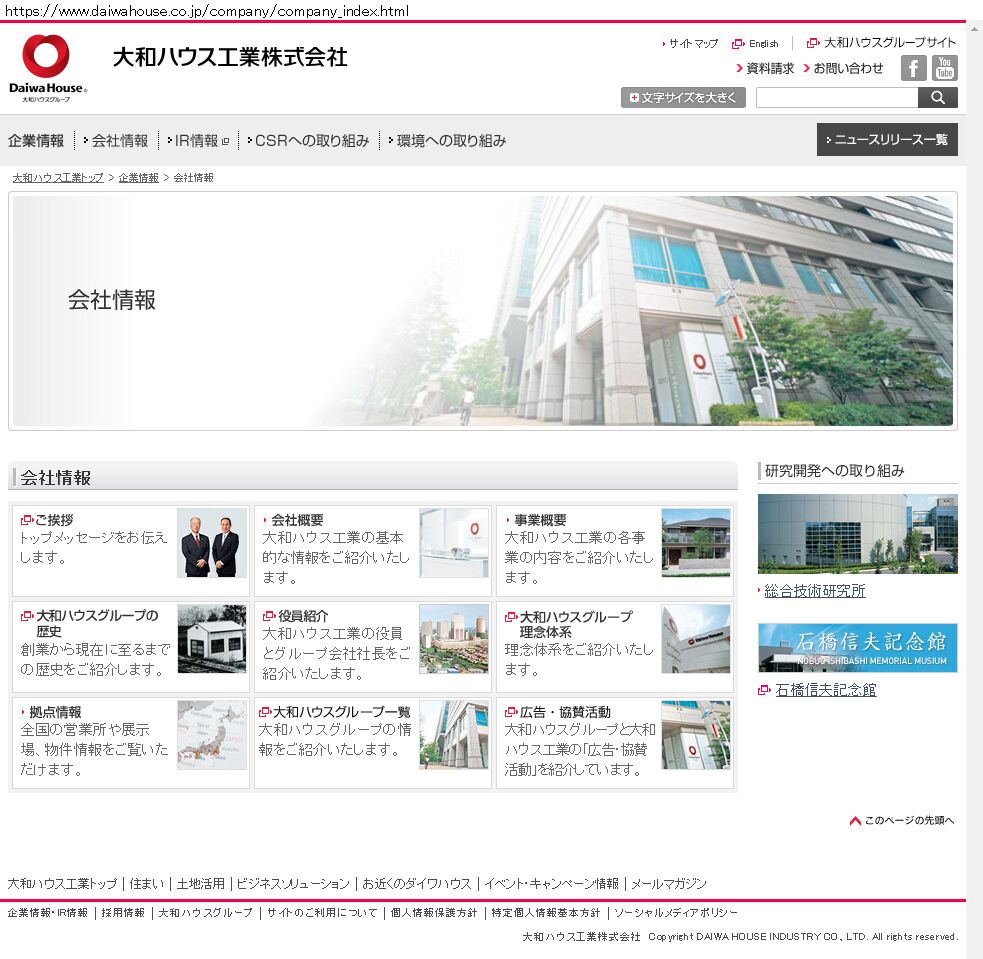983x959 pixels.
Task: Open the English site link
Action: pos(763,44)
